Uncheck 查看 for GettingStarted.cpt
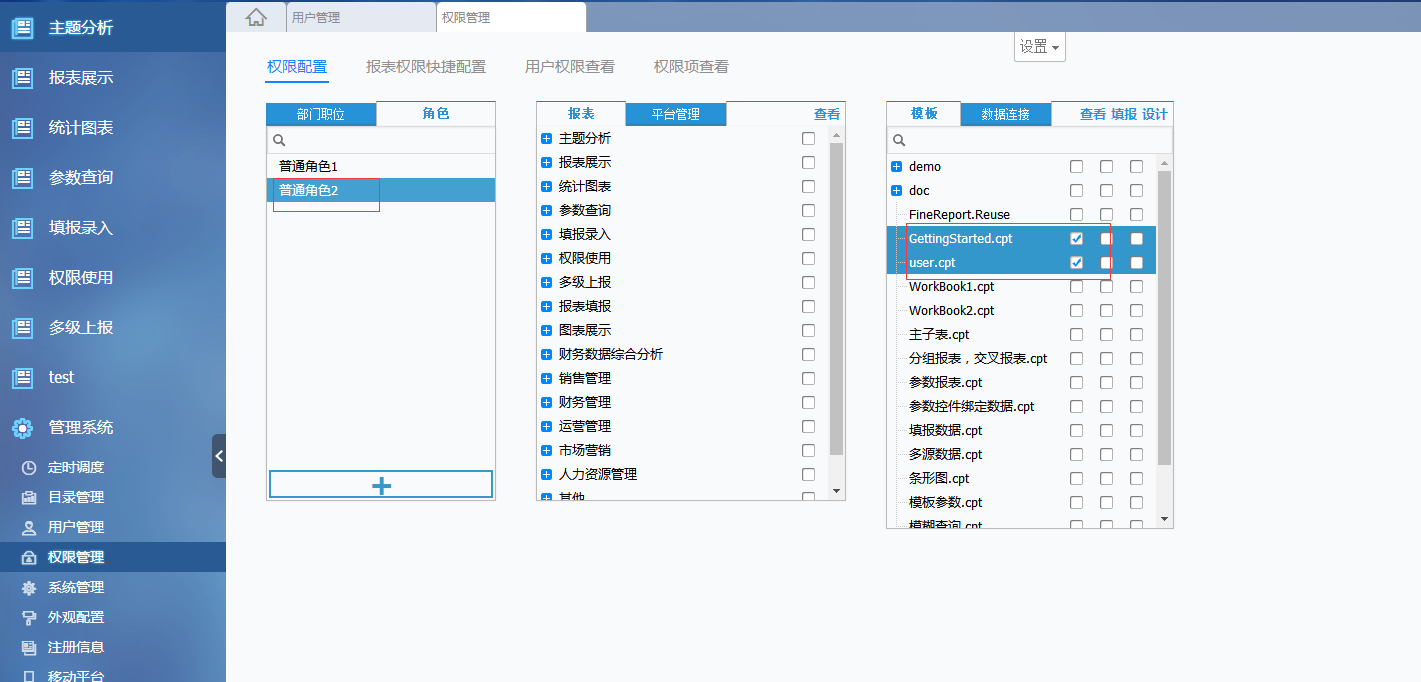 (x=1076, y=239)
